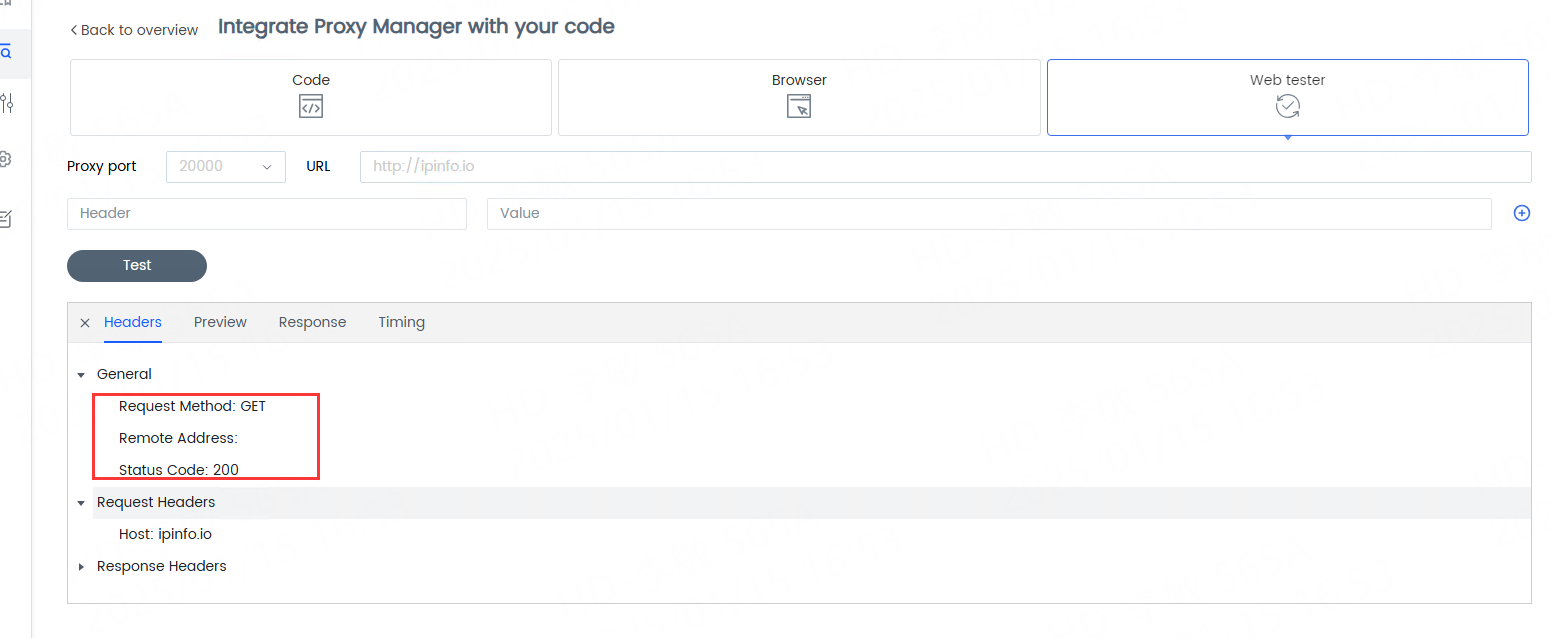Open the Proxy port 20000 dropdown

(226, 167)
